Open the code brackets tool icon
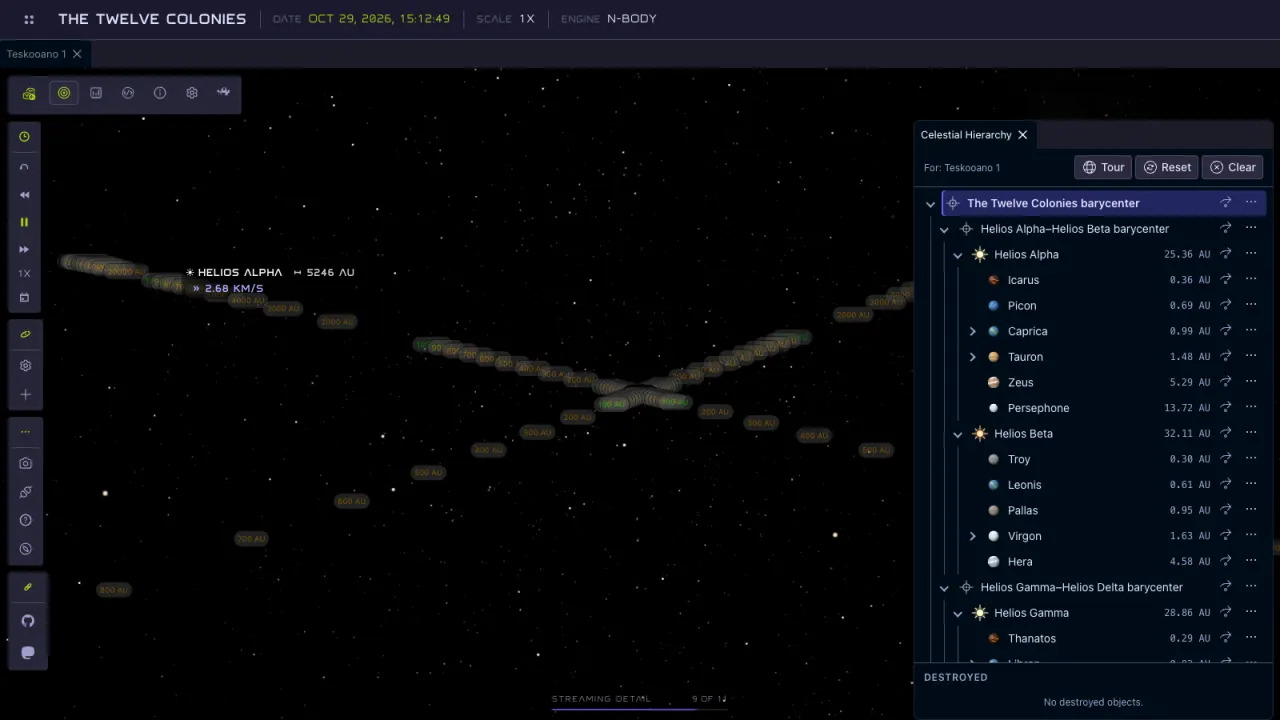 [x=128, y=93]
